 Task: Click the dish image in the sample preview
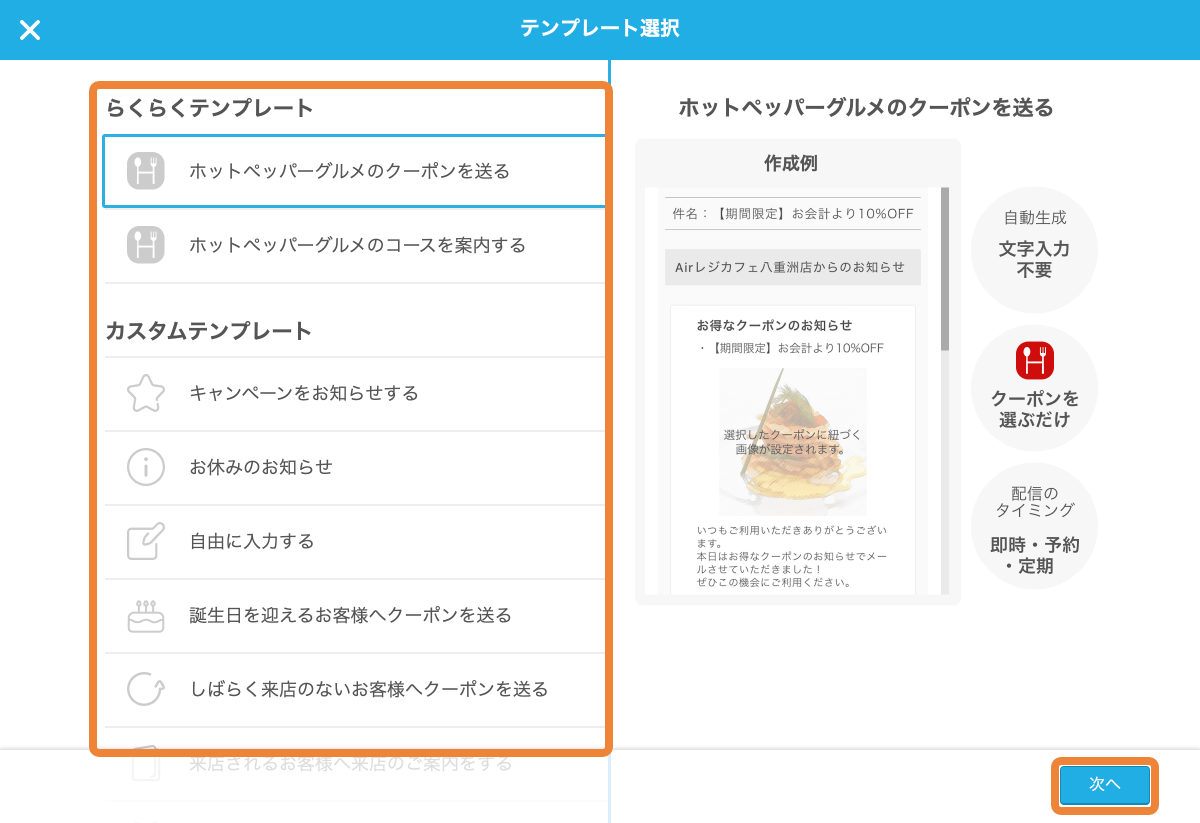tap(793, 442)
